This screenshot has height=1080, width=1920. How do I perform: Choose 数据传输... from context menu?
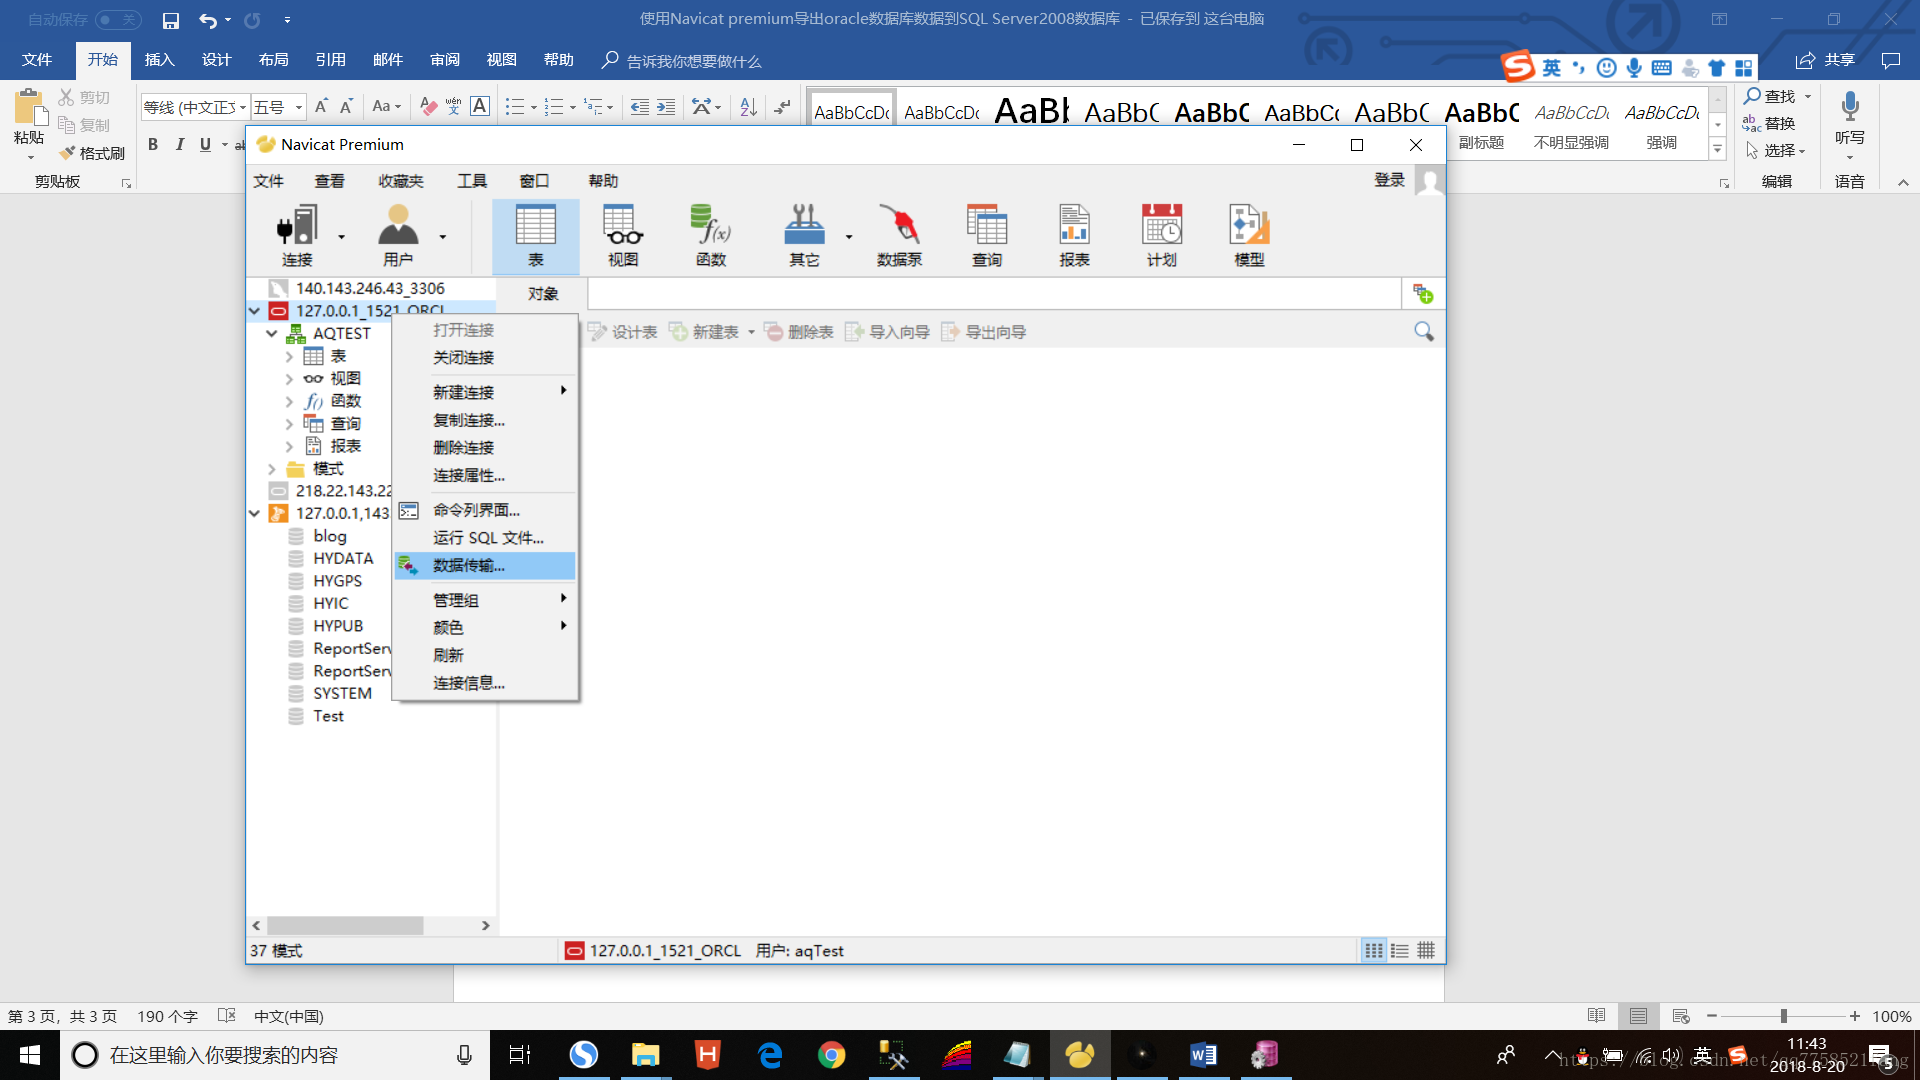[x=468, y=566]
